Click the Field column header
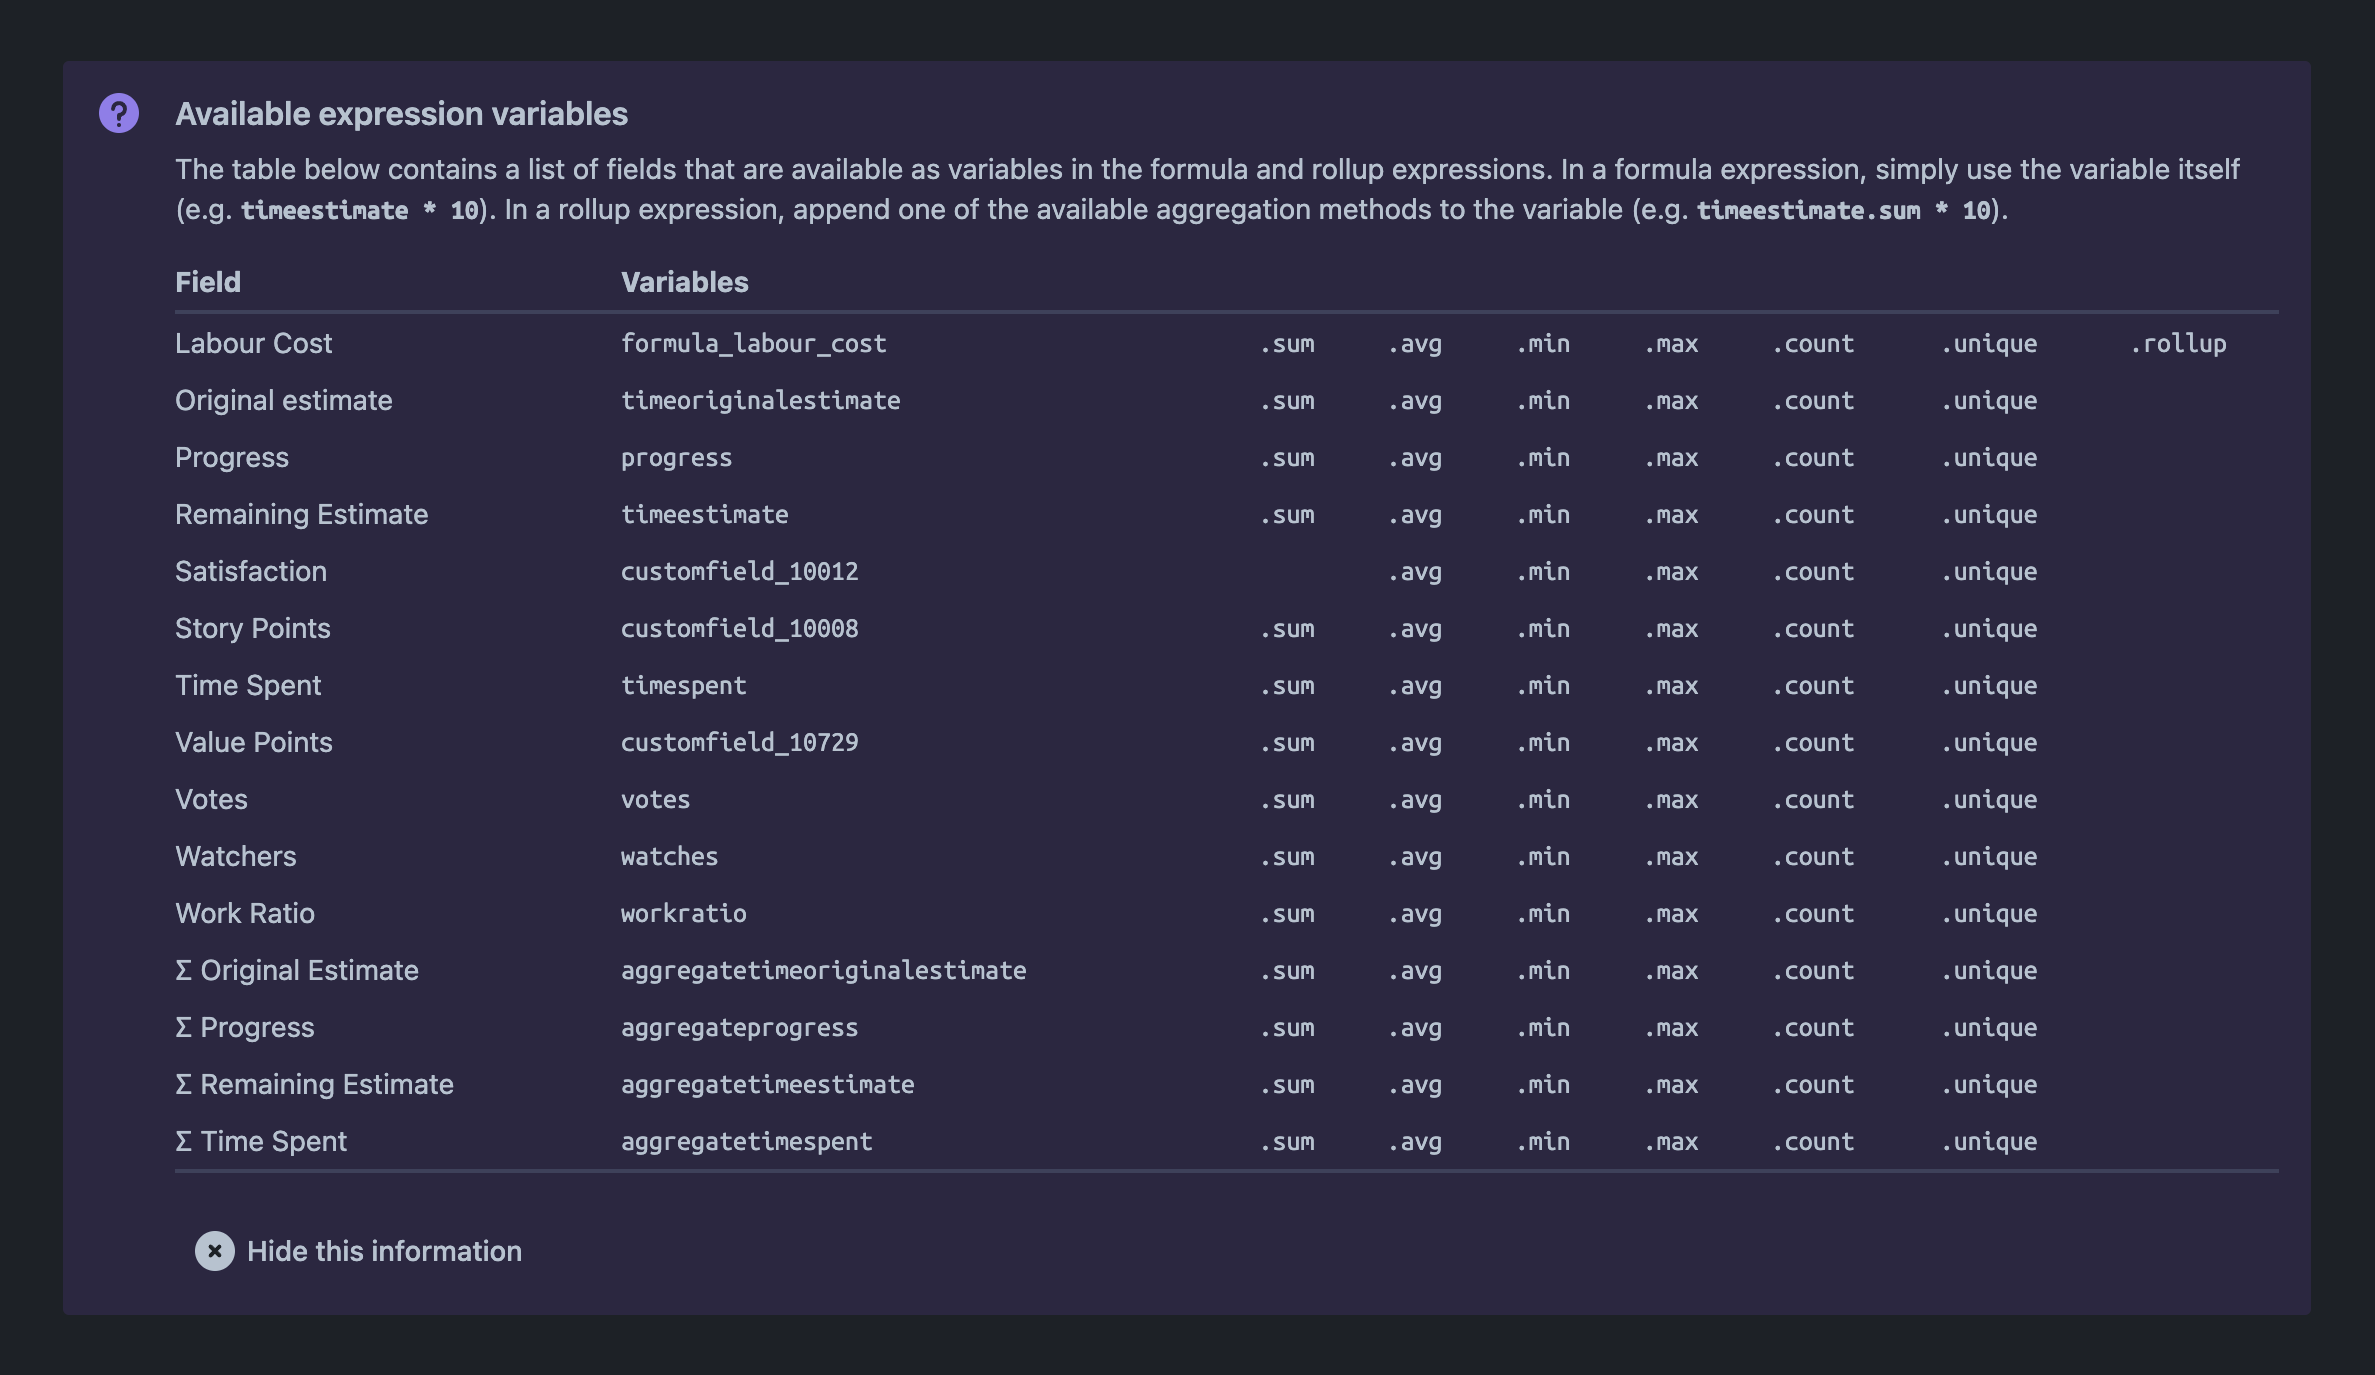This screenshot has height=1375, width=2375. coord(208,282)
